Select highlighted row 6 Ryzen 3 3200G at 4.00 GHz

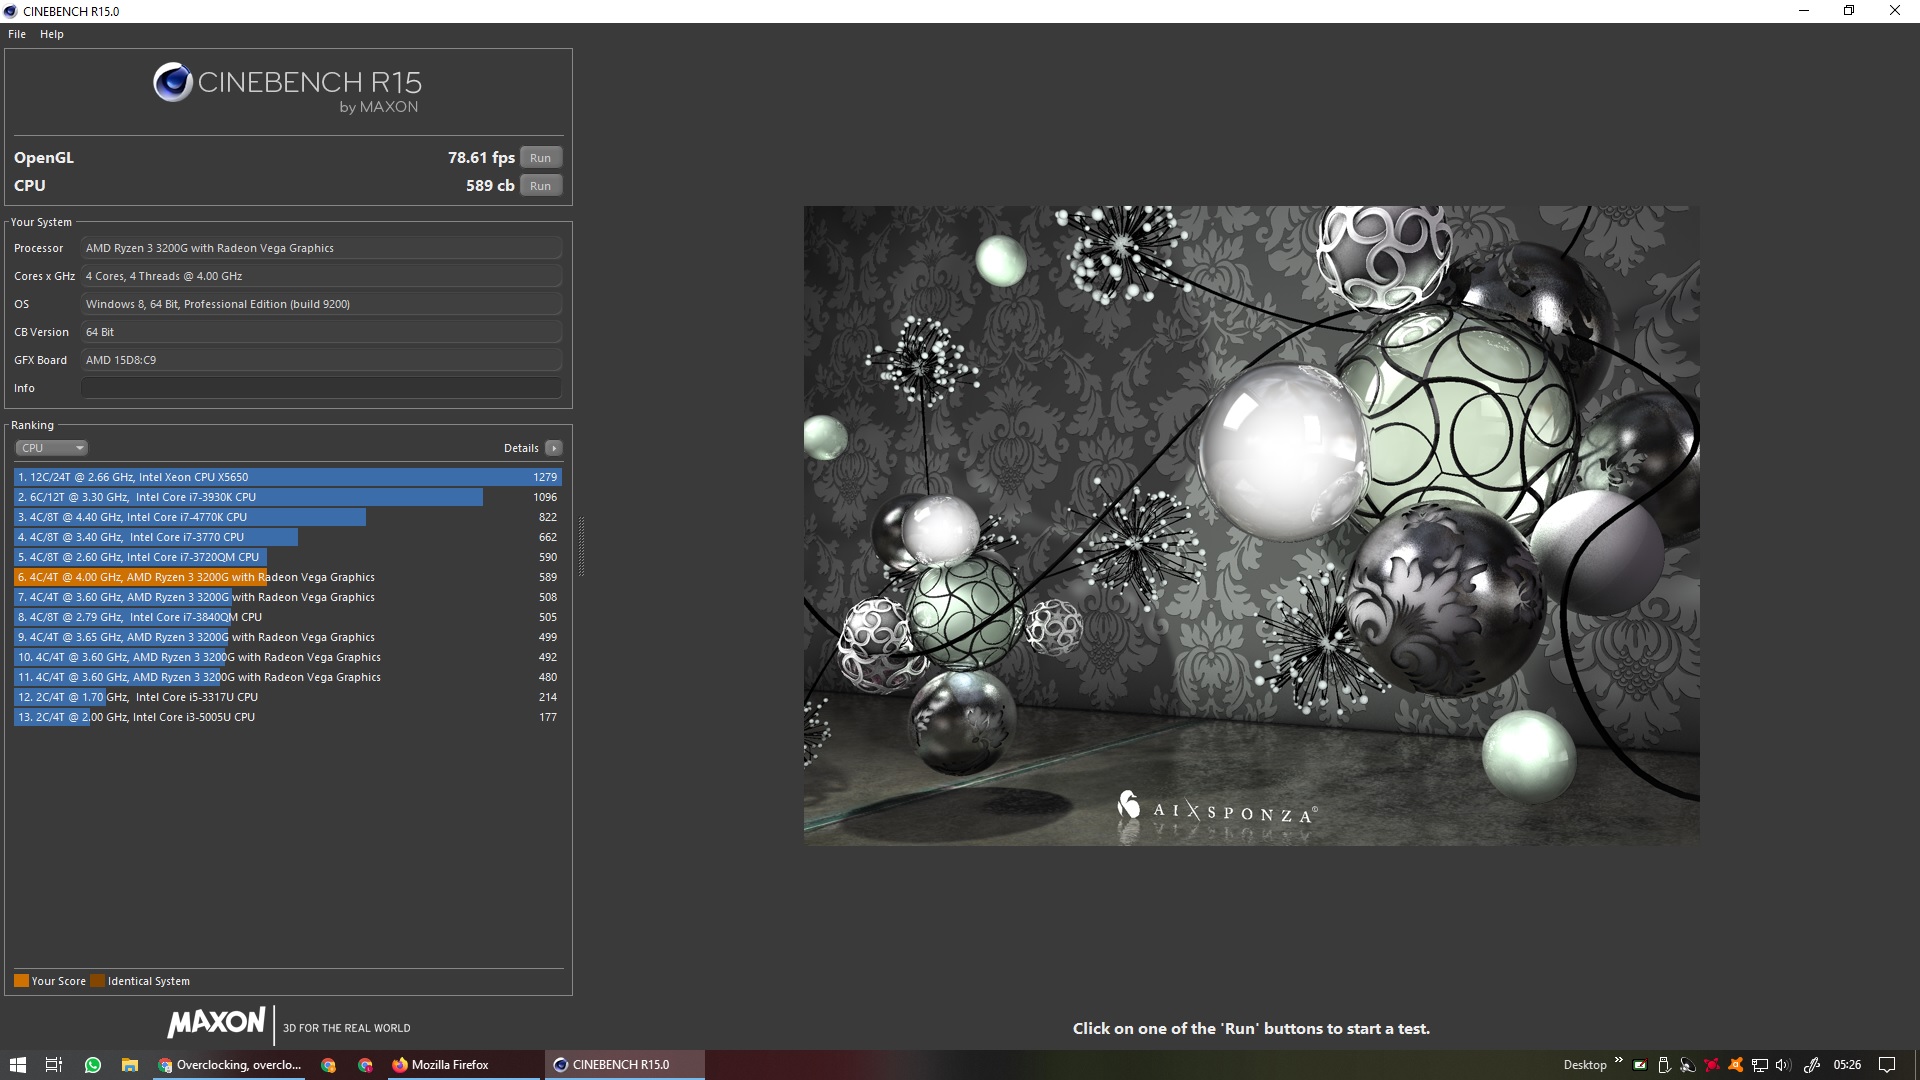pos(288,577)
